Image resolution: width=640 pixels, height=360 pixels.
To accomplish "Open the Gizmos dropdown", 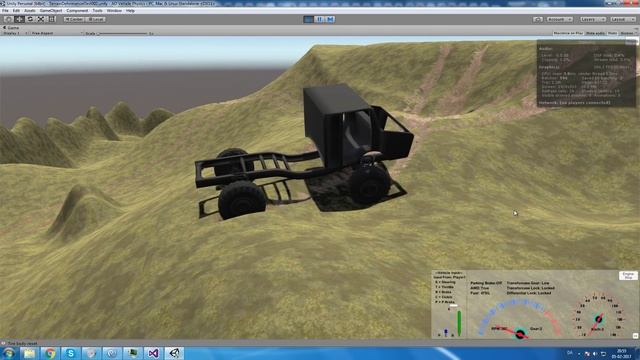I will (x=628, y=33).
